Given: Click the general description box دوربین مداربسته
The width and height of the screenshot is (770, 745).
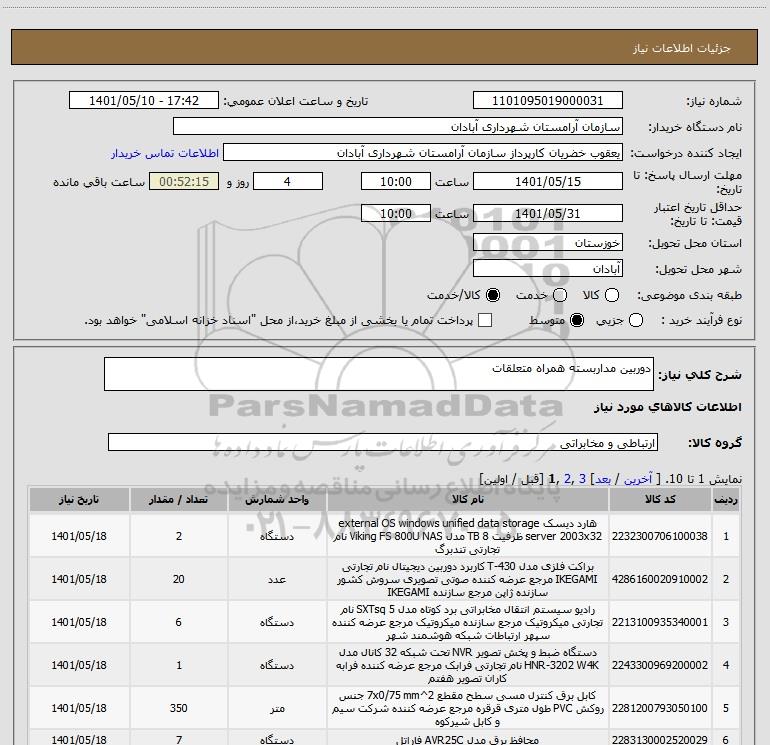Looking at the screenshot, I should (379, 374).
